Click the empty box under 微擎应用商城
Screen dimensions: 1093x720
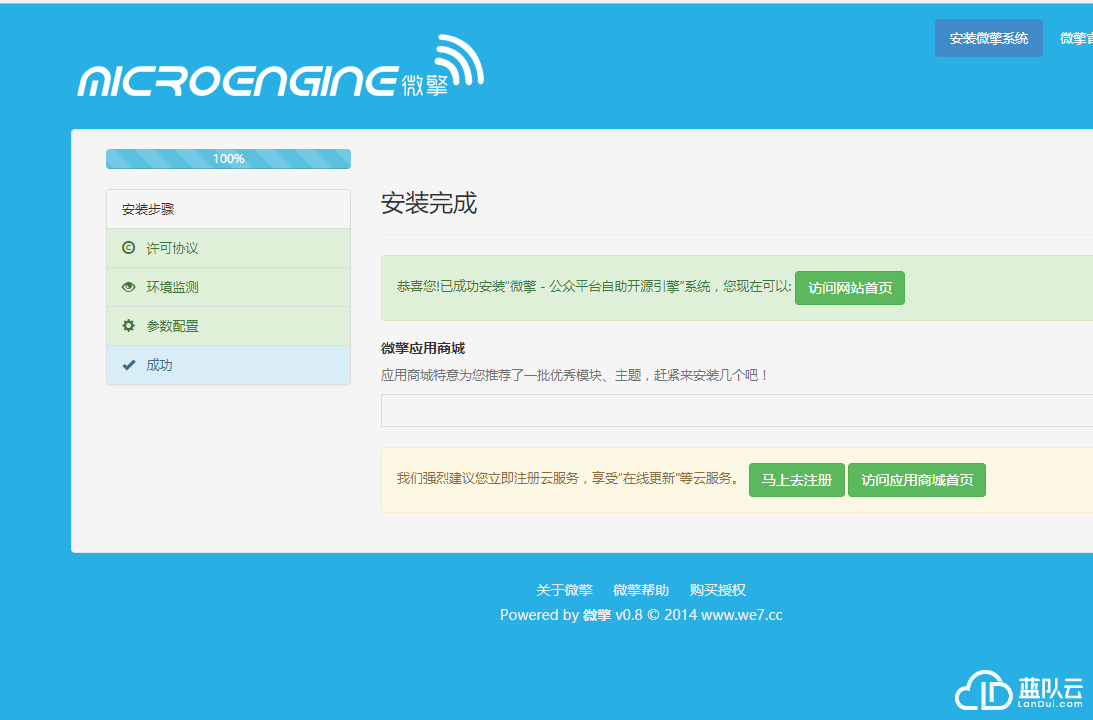coord(736,410)
